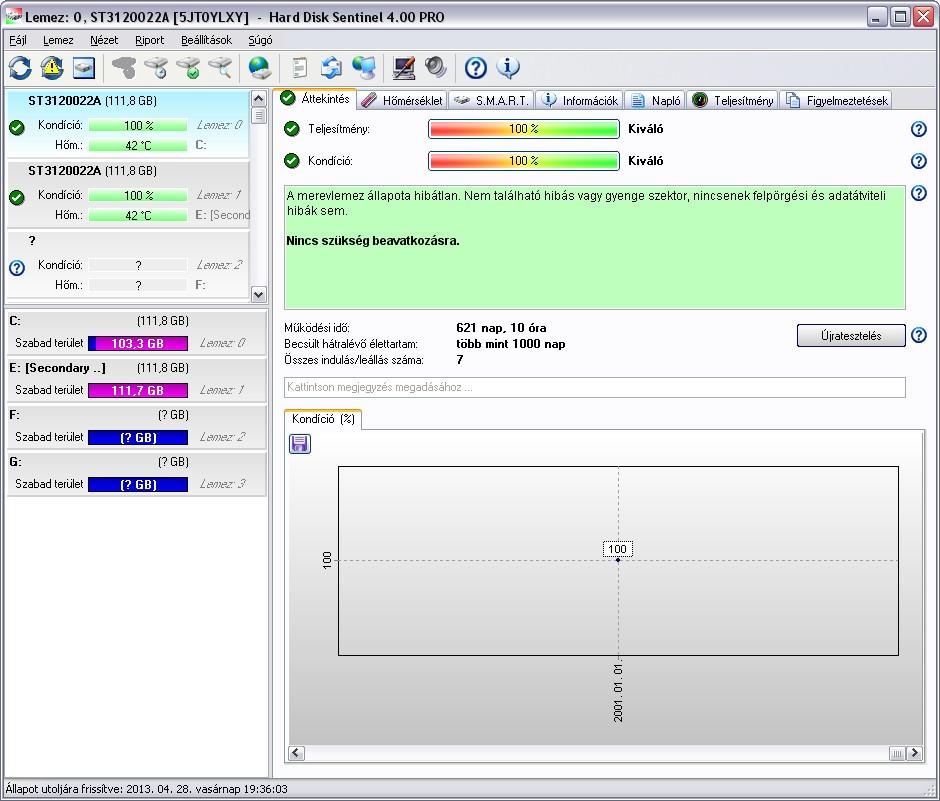Open help via toolbar question mark icon
Viewport: 940px width, 801px height.
[x=475, y=68]
